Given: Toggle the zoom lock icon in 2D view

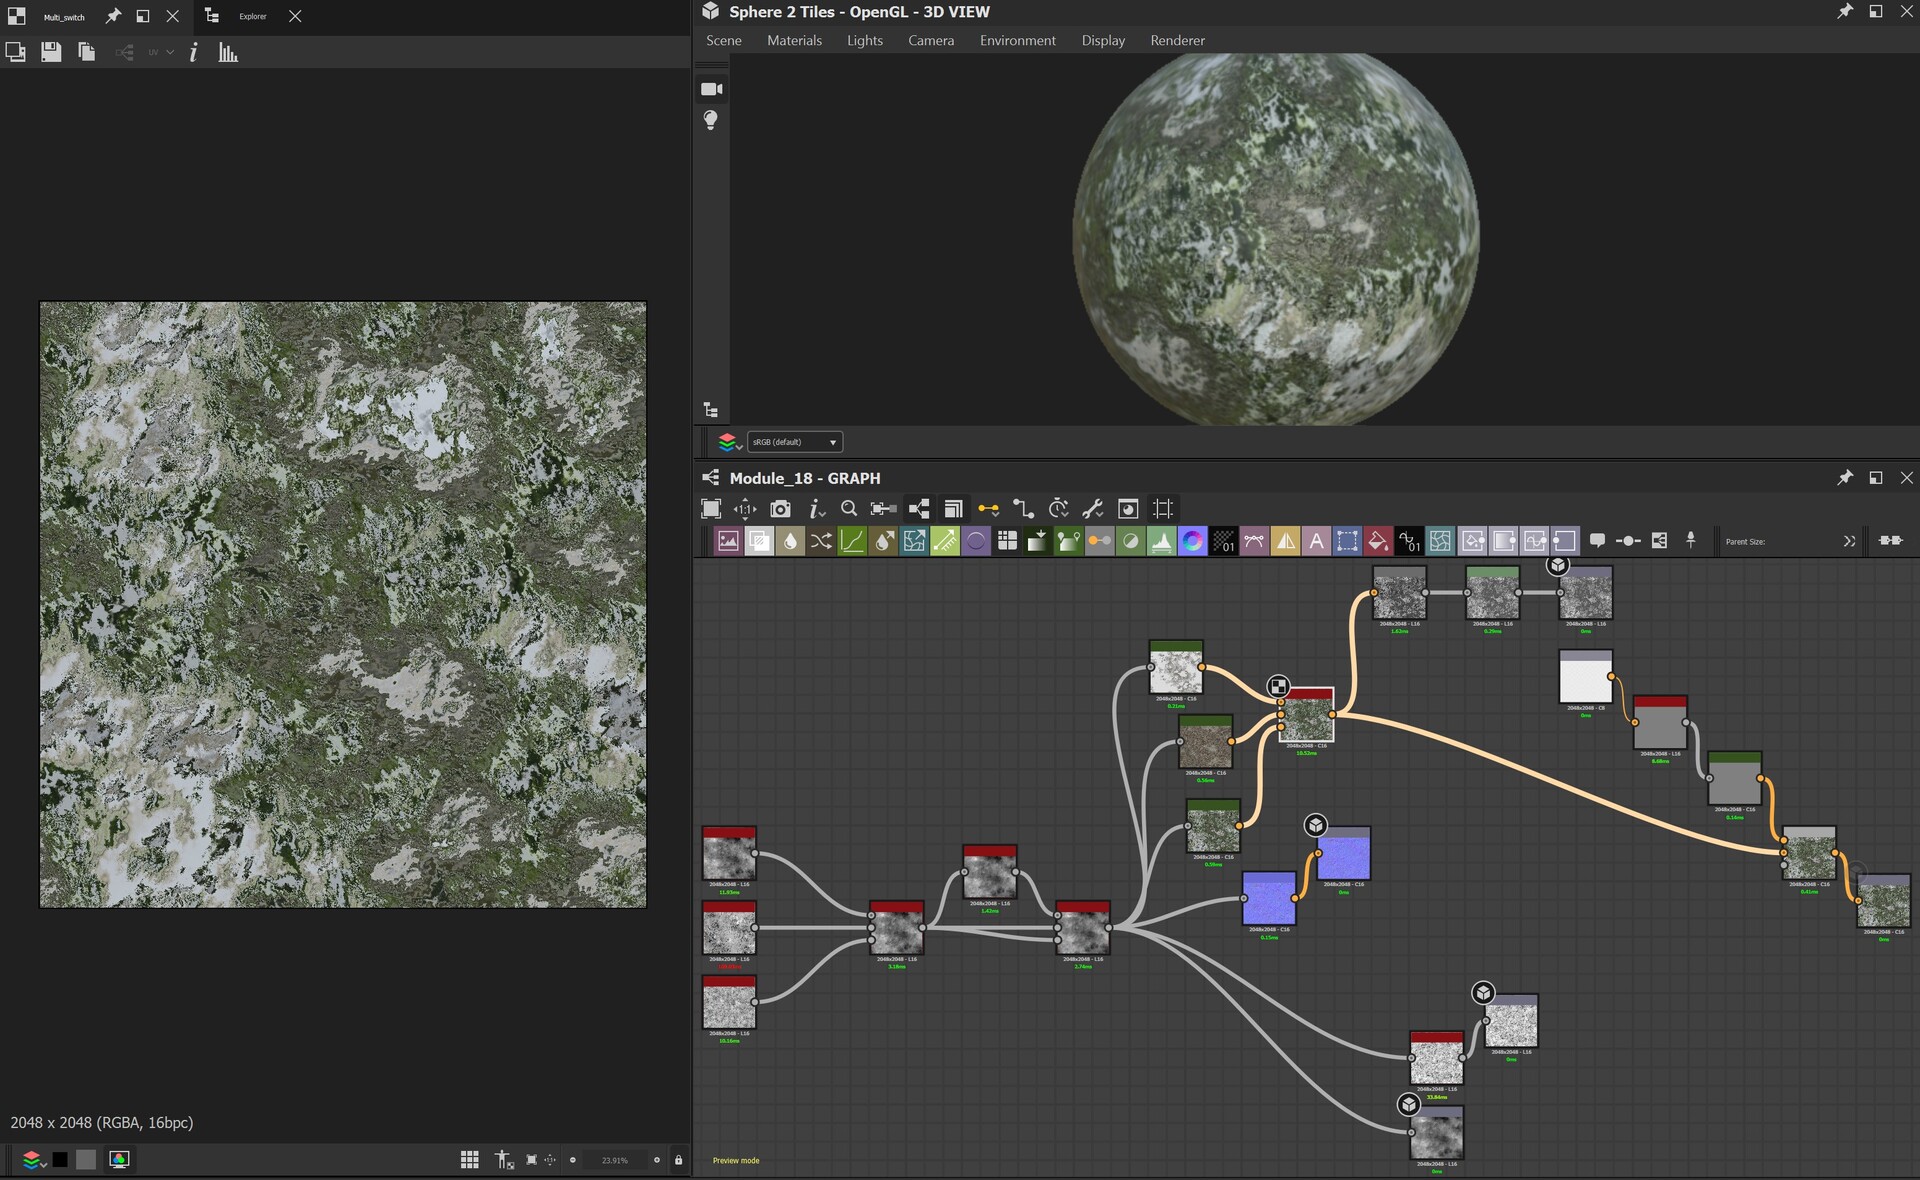Looking at the screenshot, I should click(678, 1160).
